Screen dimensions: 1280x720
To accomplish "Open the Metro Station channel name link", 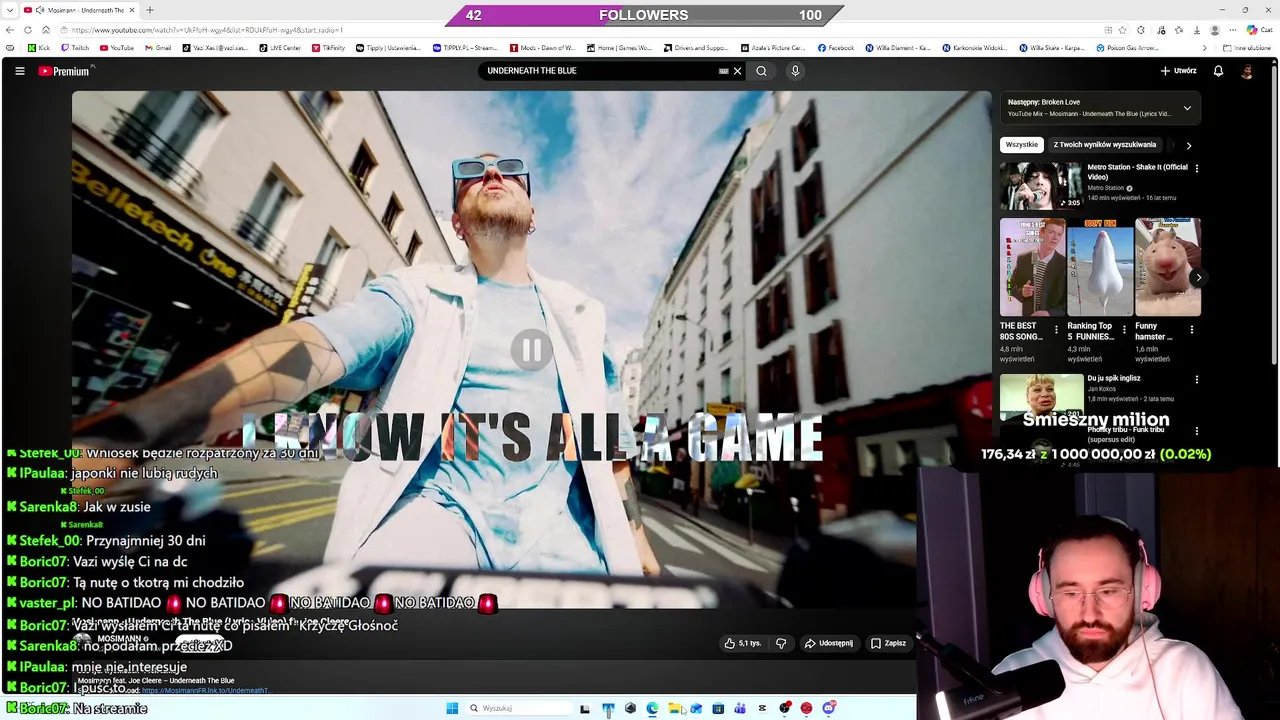I will (x=1106, y=188).
